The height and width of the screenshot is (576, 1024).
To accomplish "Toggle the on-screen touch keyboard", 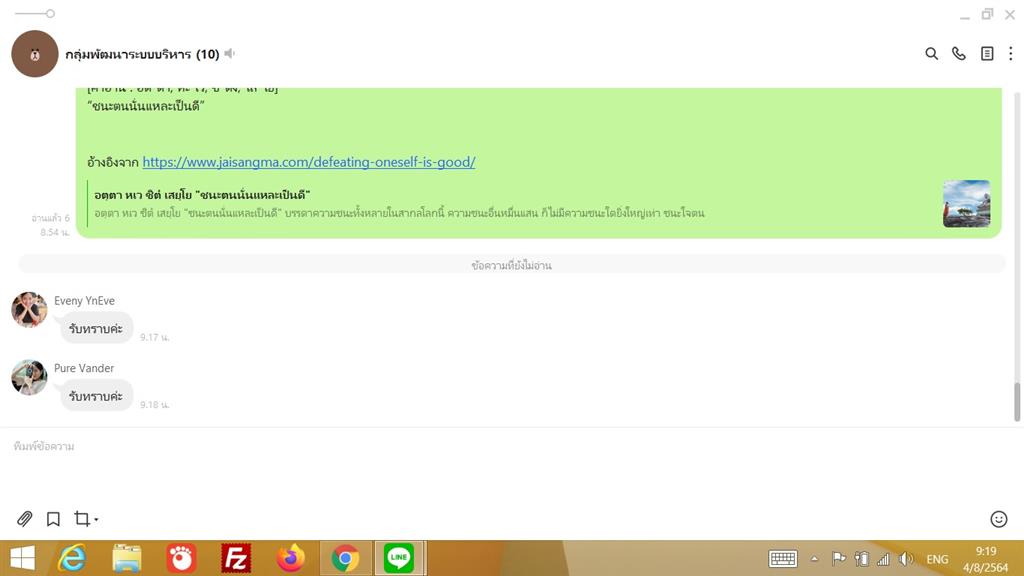I will click(782, 559).
